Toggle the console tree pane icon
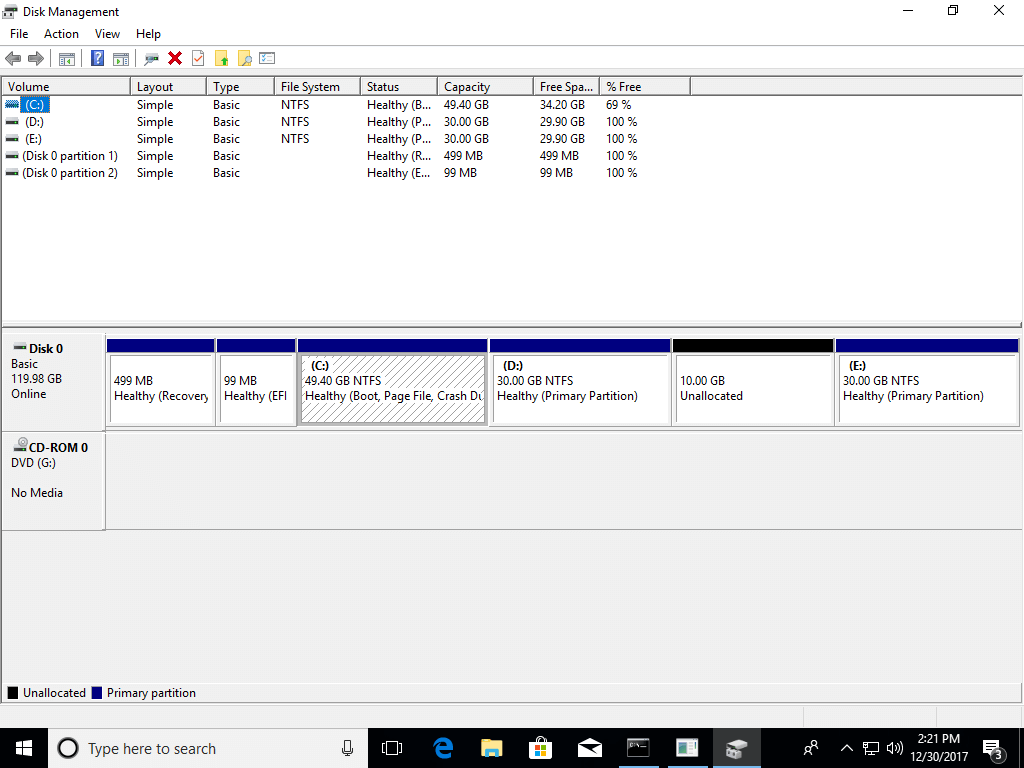The width and height of the screenshot is (1024, 768). point(67,59)
